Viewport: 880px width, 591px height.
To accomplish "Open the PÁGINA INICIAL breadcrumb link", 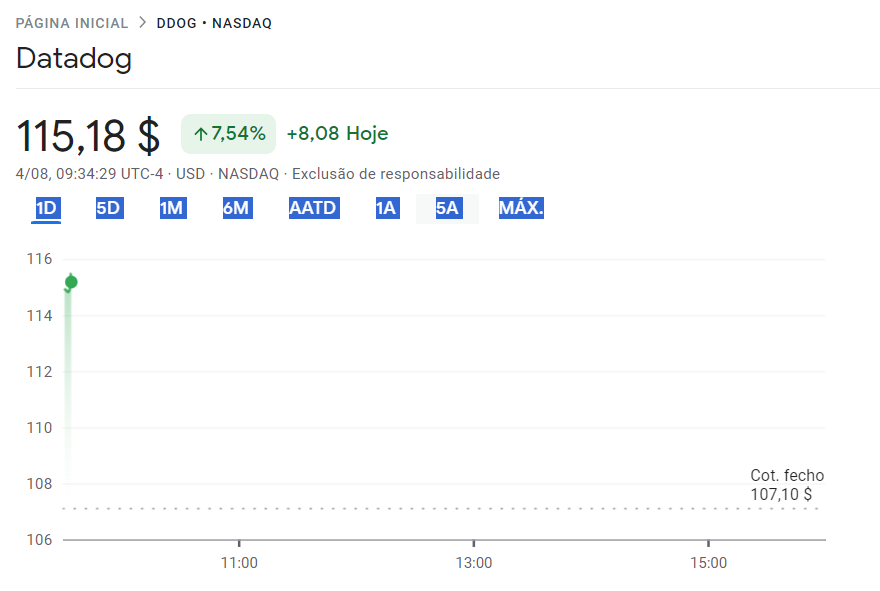I will point(72,23).
